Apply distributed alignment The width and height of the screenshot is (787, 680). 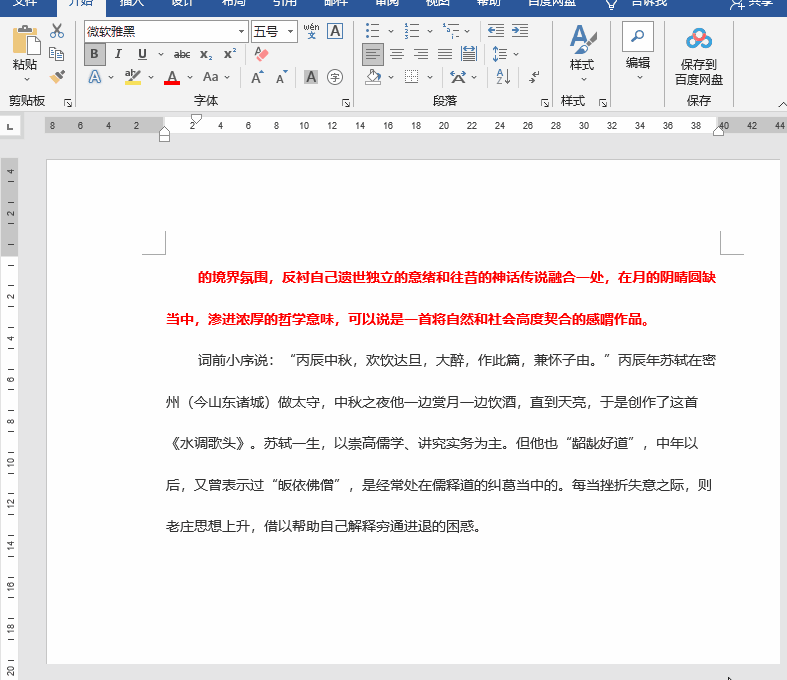(x=469, y=54)
